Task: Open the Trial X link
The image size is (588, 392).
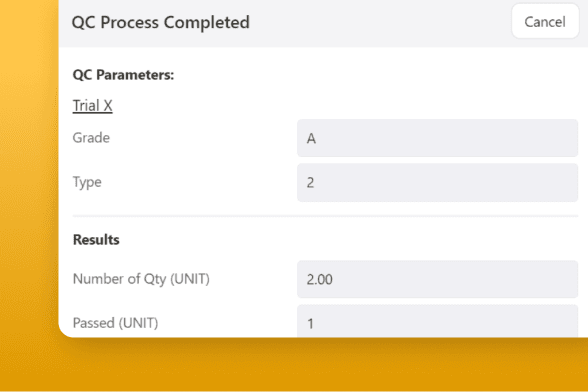Action: tap(92, 106)
